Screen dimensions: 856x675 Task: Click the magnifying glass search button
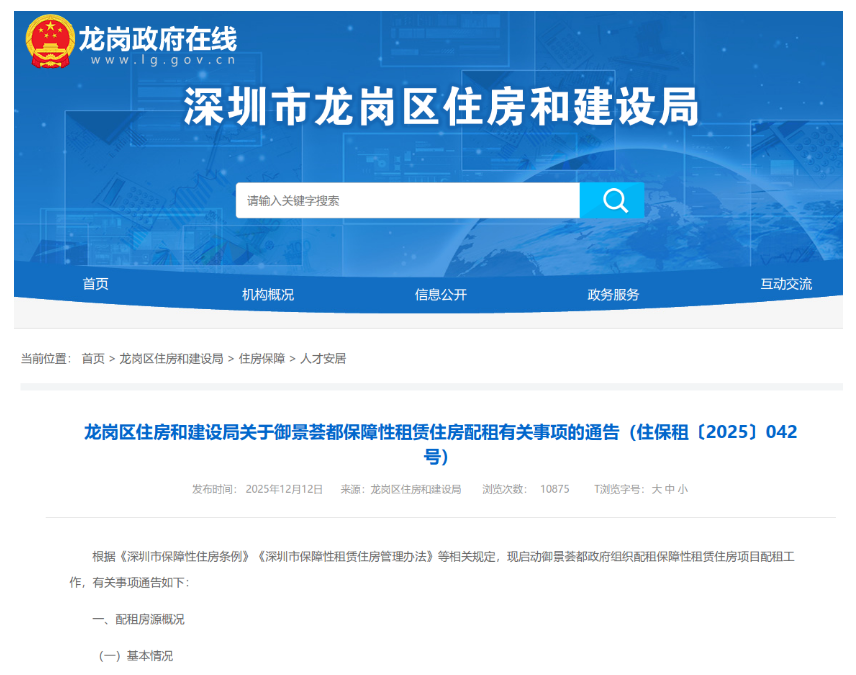[612, 200]
